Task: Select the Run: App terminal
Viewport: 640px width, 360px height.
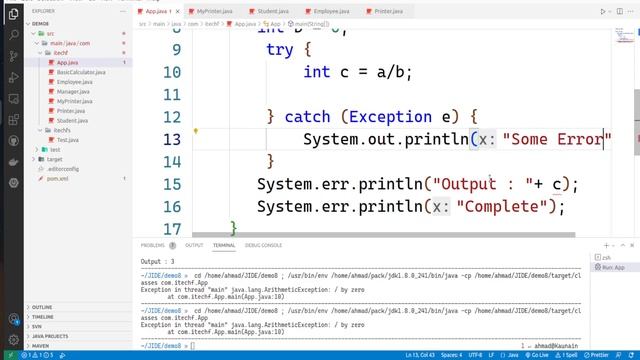Action: (x=614, y=267)
